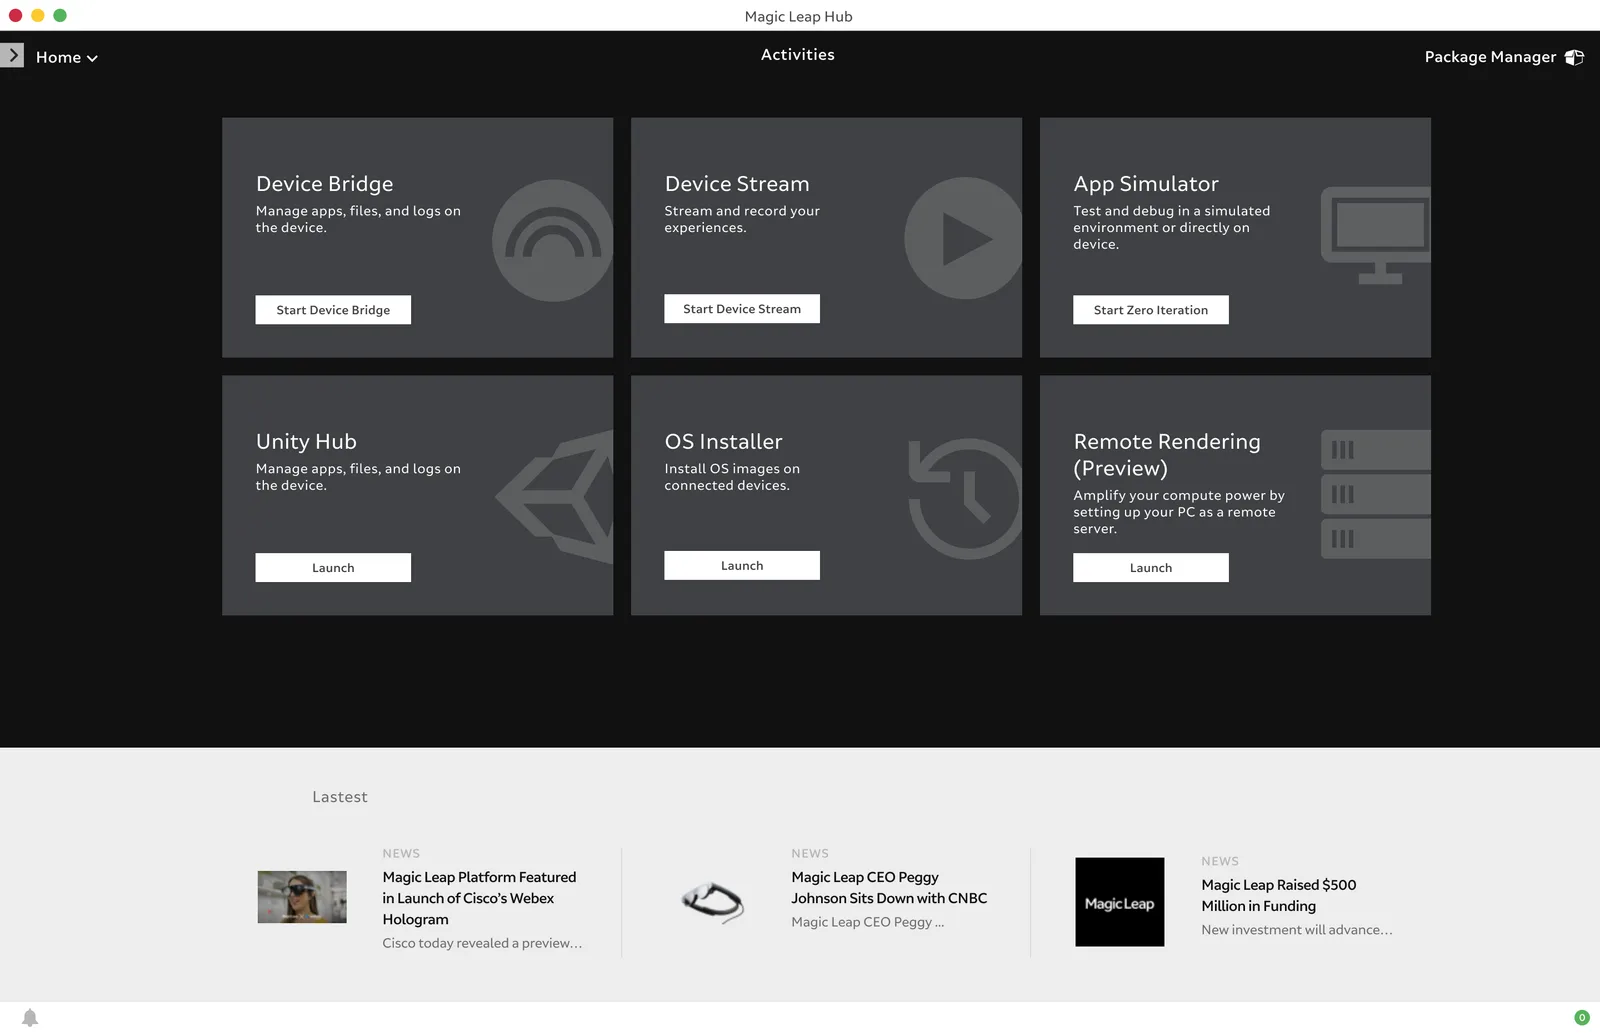
Task: Click the App Simulator card title
Action: (x=1146, y=184)
